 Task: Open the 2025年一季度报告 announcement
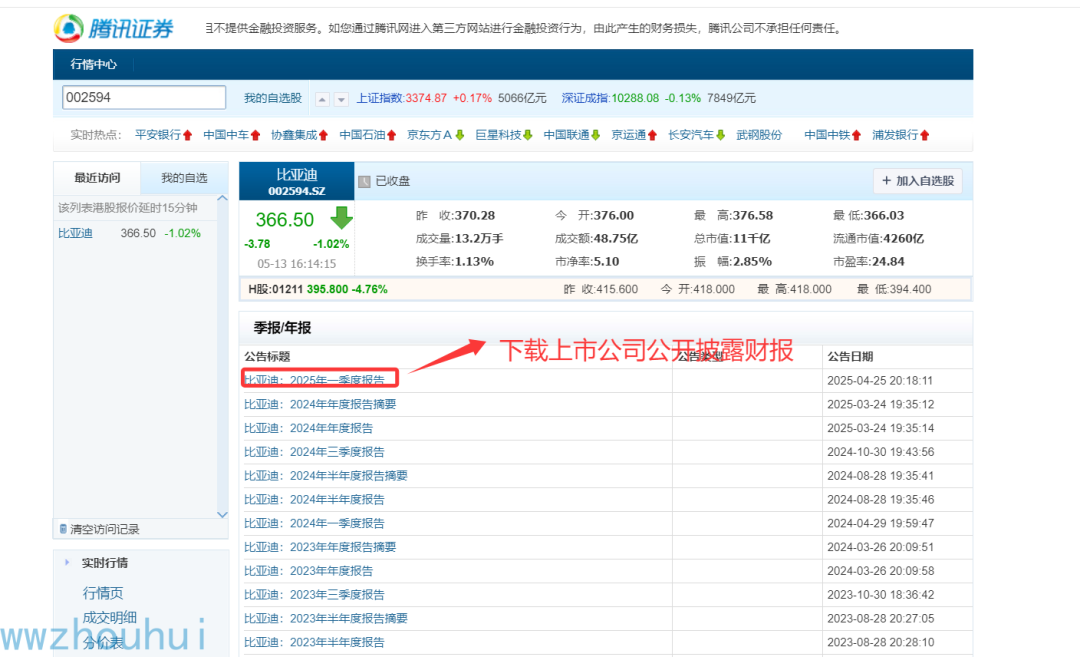coord(314,380)
